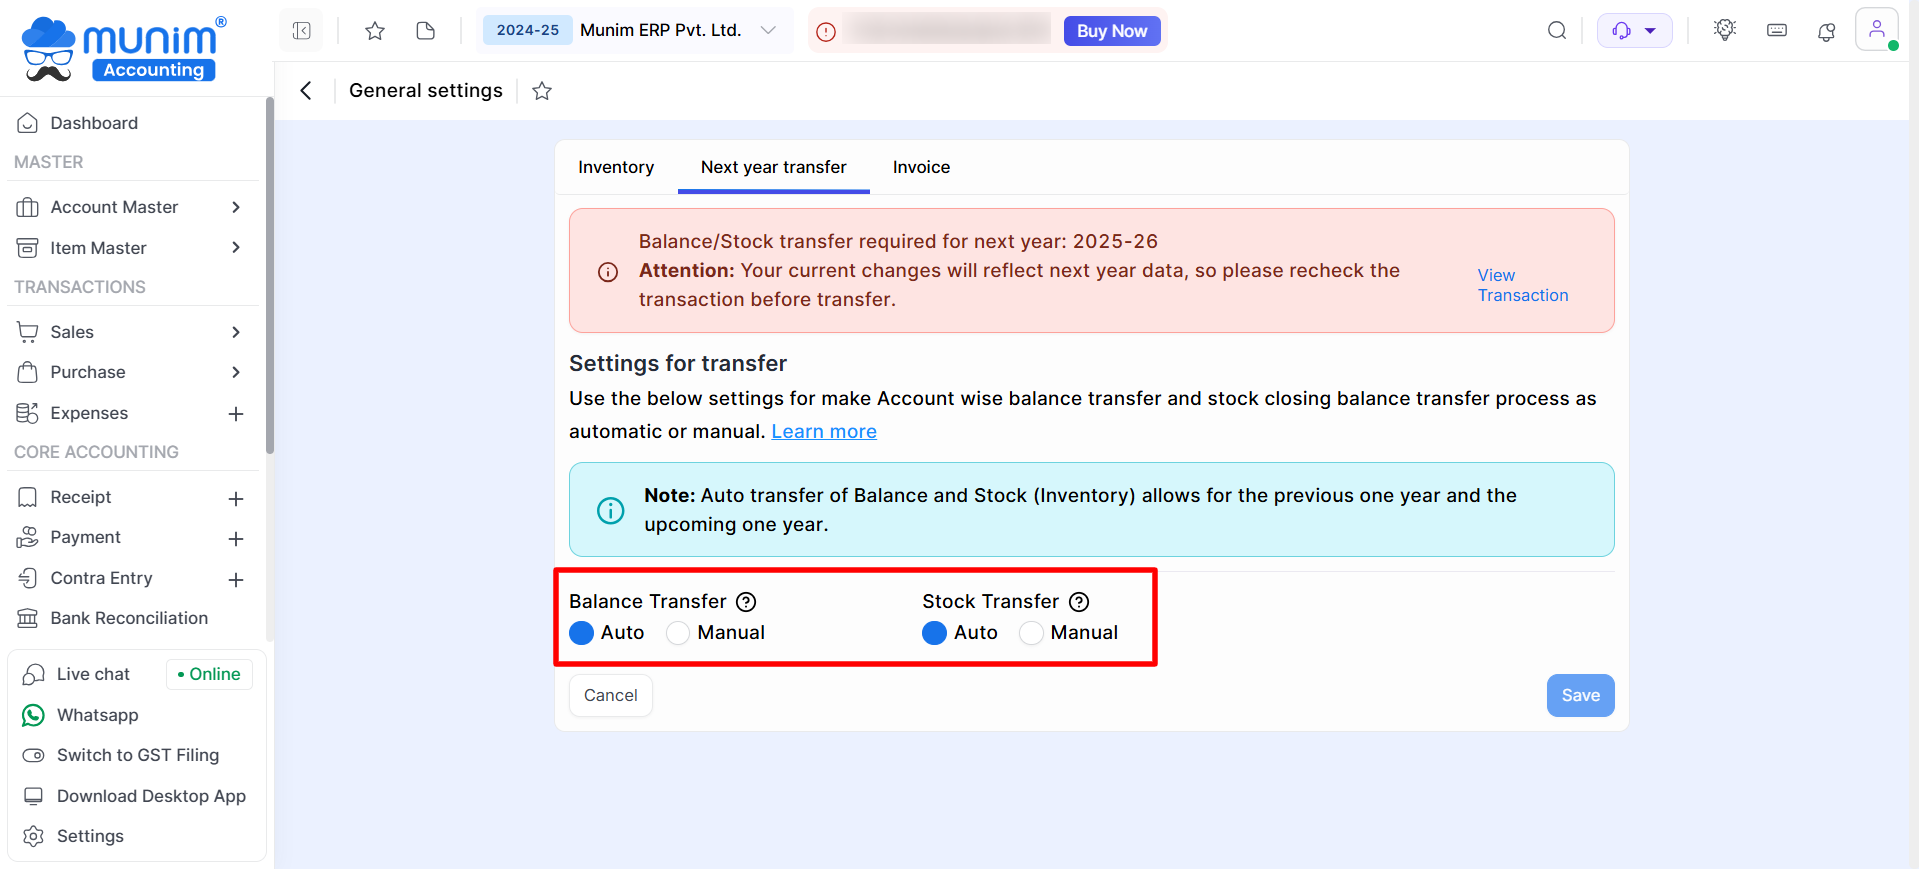Click the keyboard shortcuts icon
The image size is (1919, 869).
pos(1776,31)
